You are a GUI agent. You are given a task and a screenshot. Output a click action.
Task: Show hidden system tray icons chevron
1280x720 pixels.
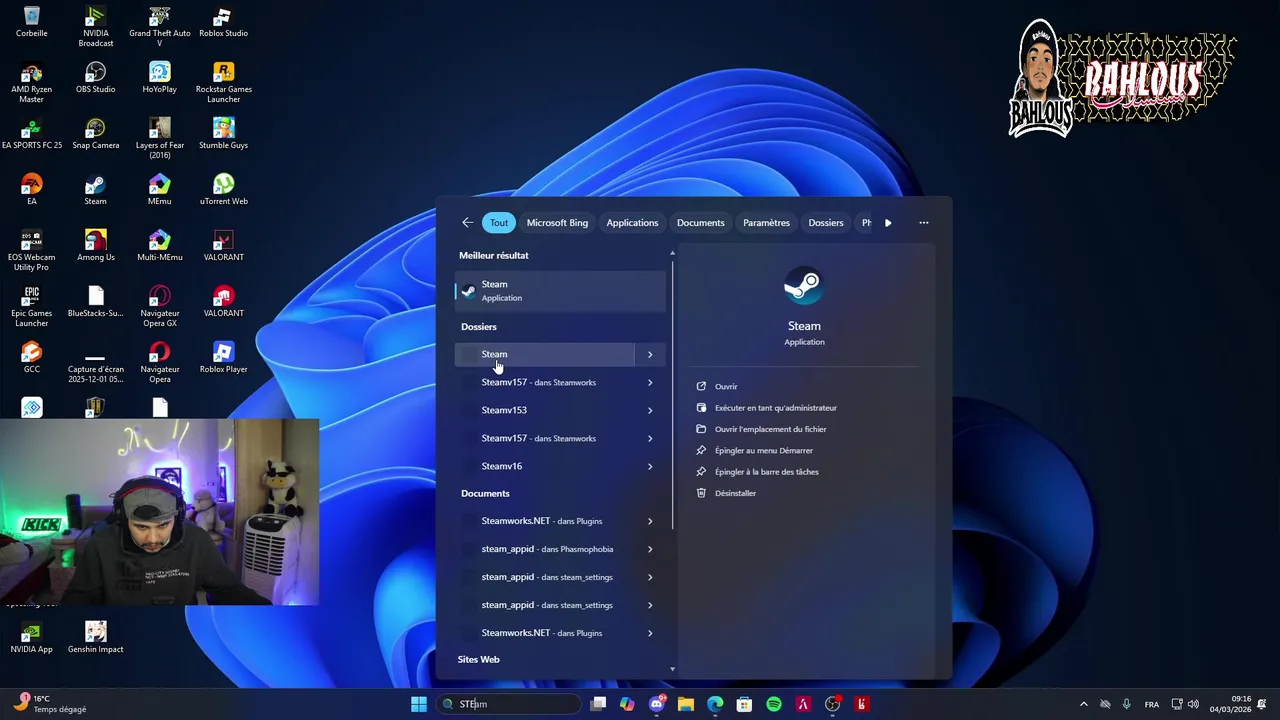click(x=1084, y=704)
